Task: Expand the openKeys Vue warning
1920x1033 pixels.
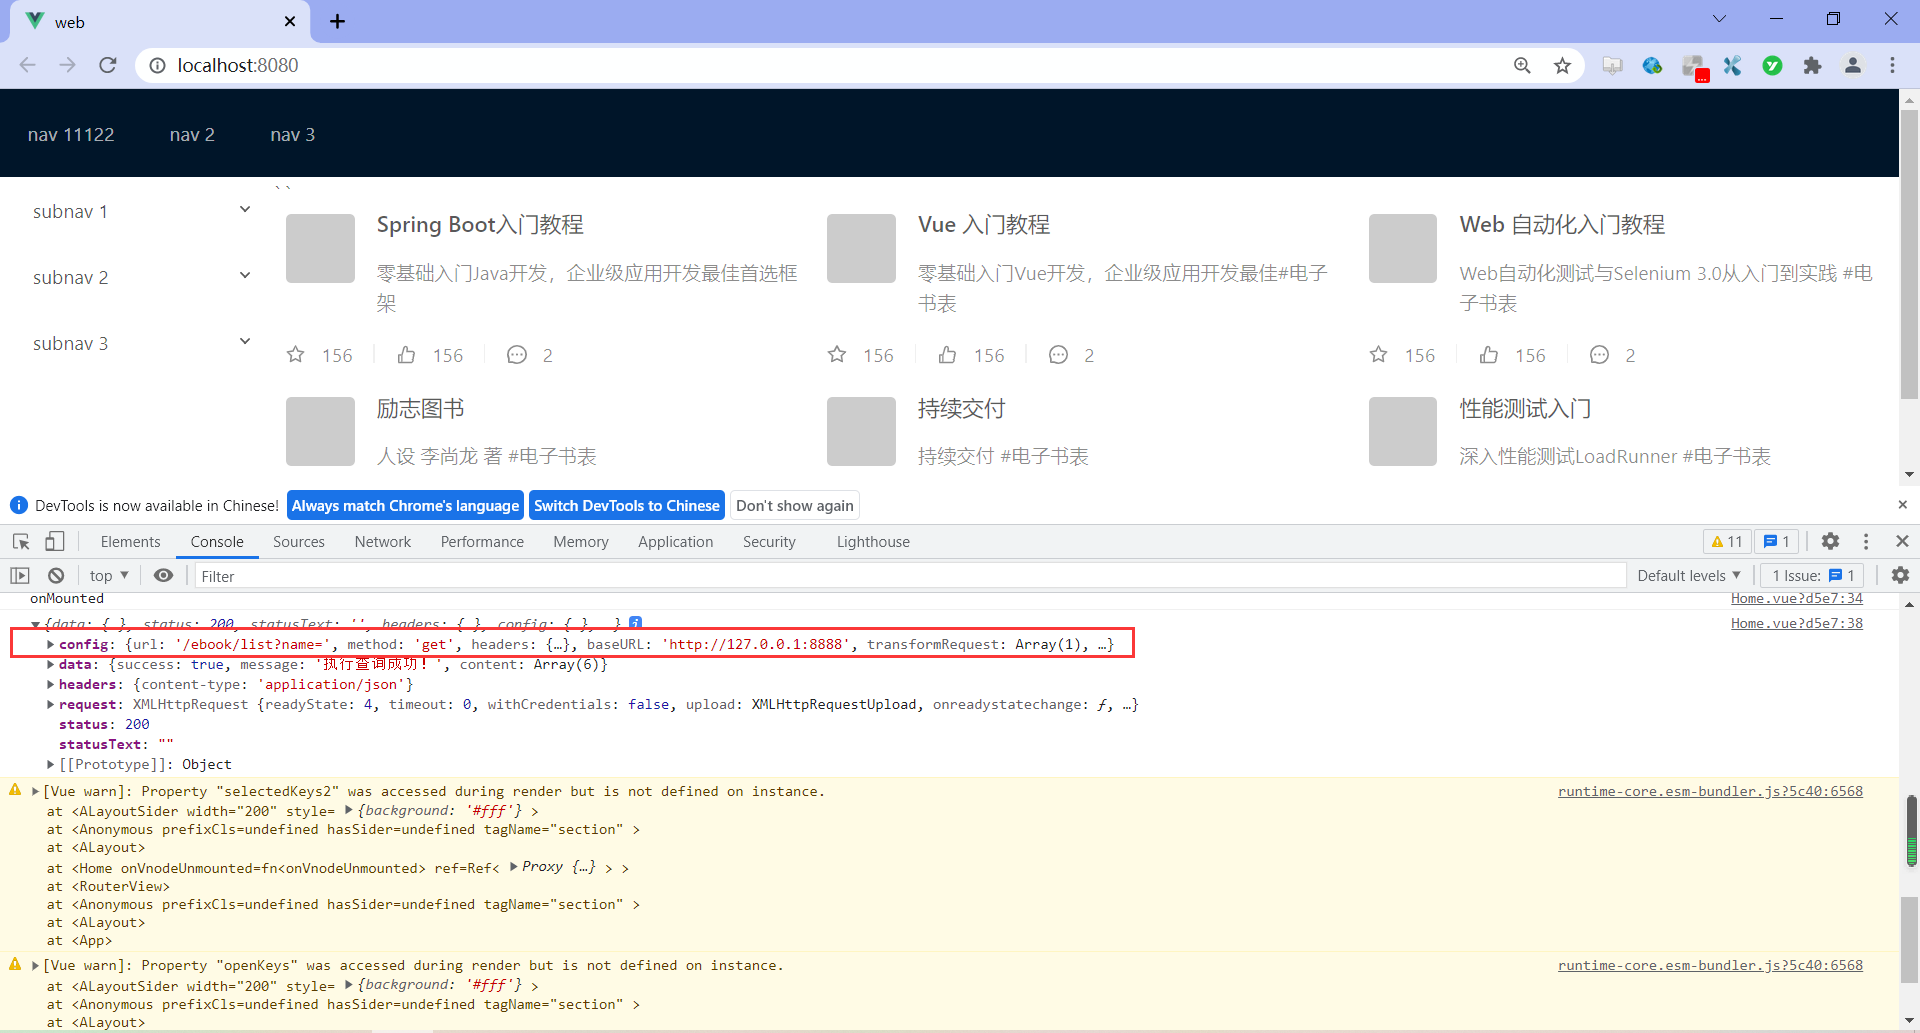Action: 35,965
